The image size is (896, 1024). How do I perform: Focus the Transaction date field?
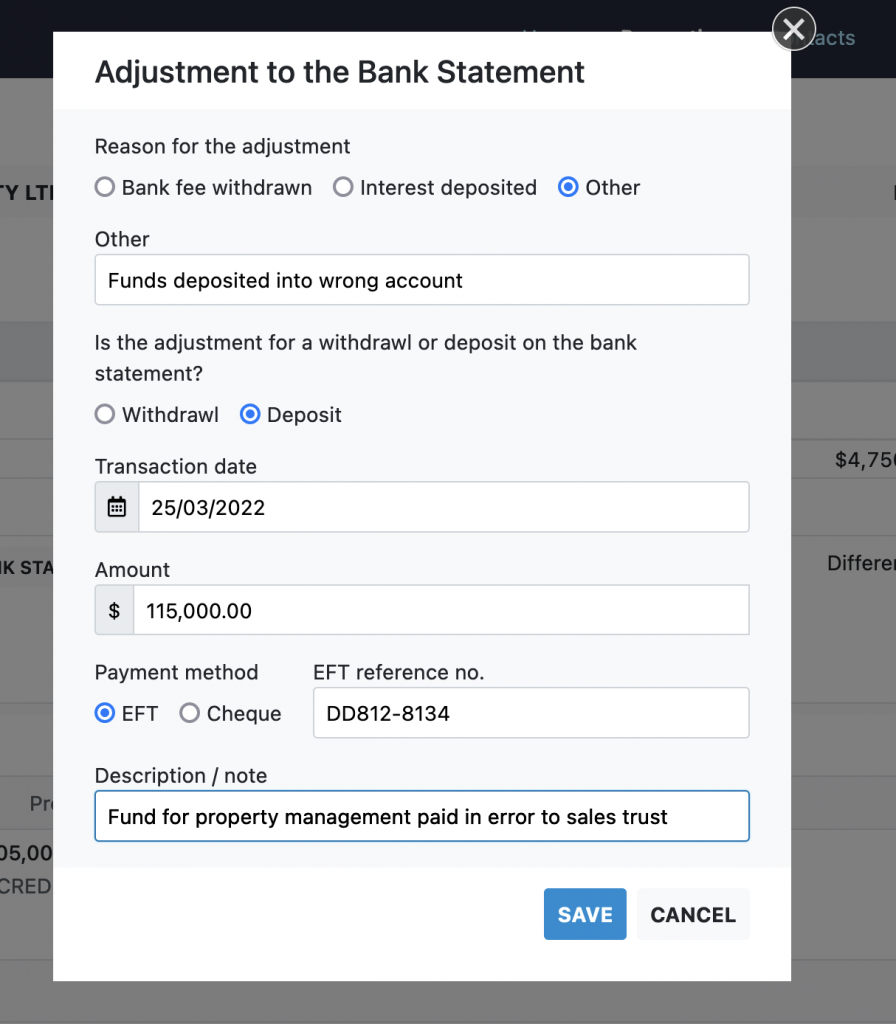click(443, 507)
